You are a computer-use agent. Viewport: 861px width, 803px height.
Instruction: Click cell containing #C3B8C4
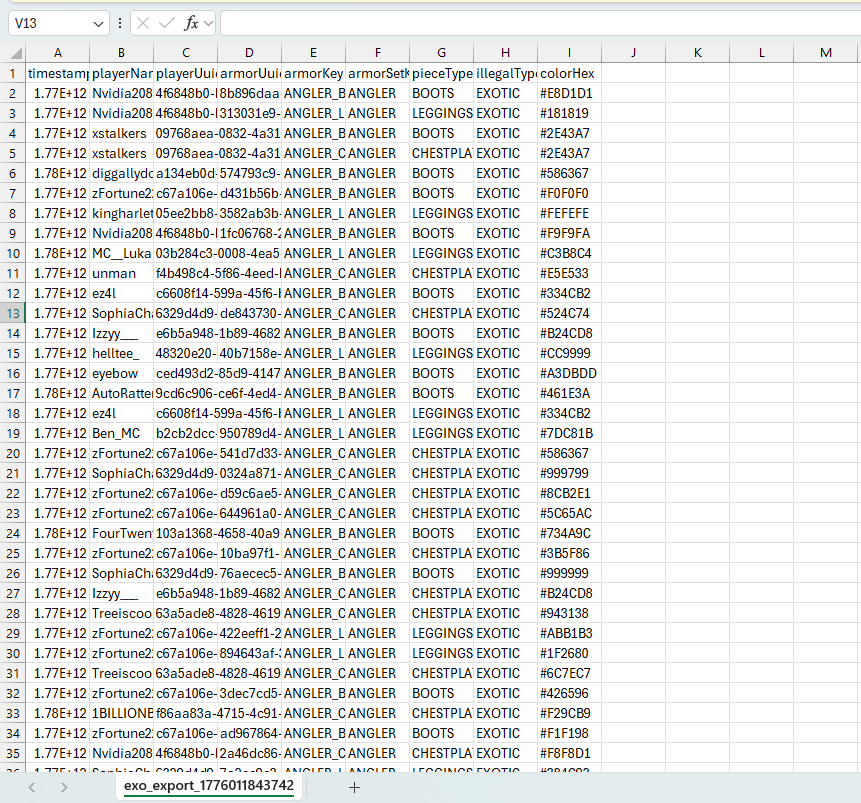click(569, 253)
